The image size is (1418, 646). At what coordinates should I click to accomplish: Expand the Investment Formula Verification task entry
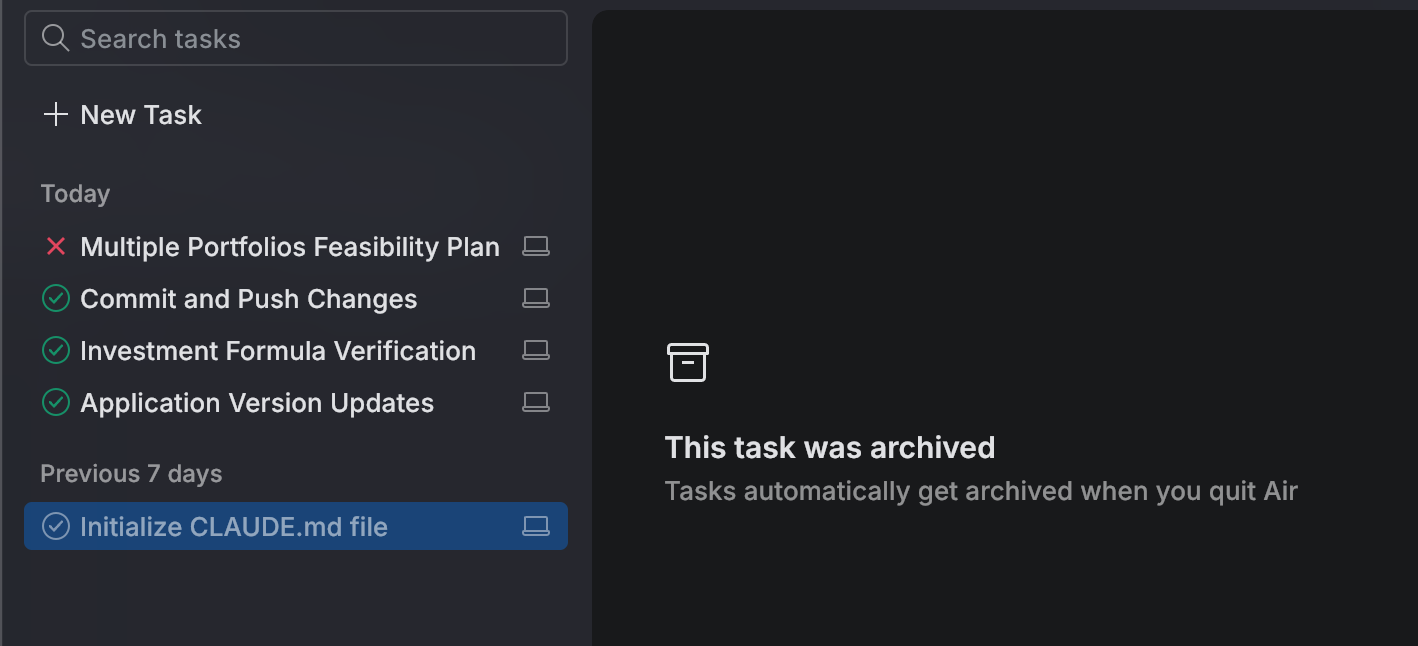pyautogui.click(x=278, y=350)
